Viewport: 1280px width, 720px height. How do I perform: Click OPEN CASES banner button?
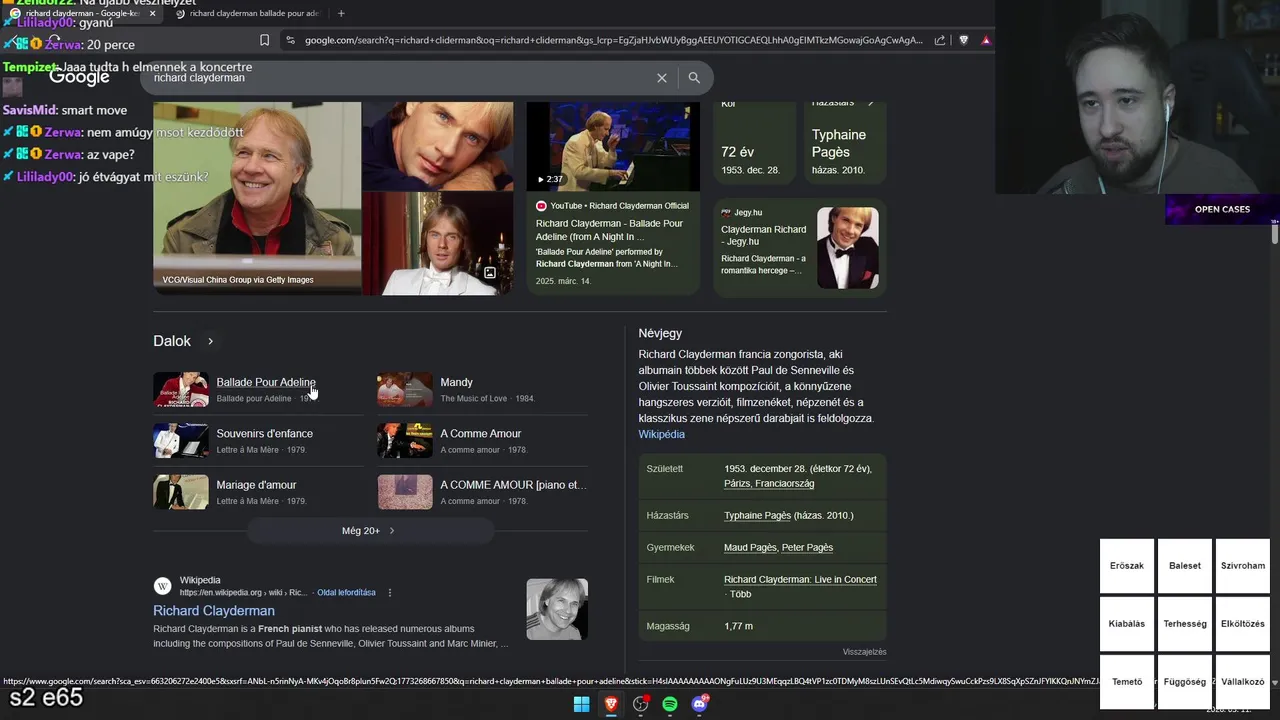(x=1222, y=209)
